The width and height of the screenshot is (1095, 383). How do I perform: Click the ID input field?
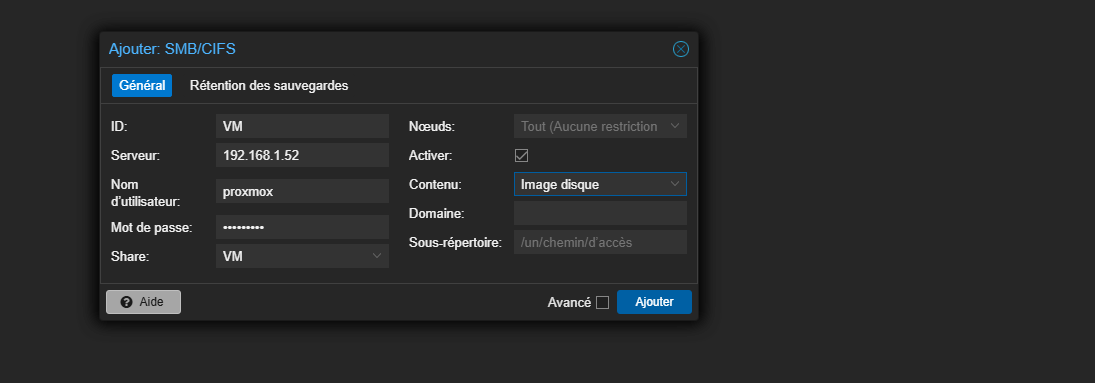[x=302, y=127]
